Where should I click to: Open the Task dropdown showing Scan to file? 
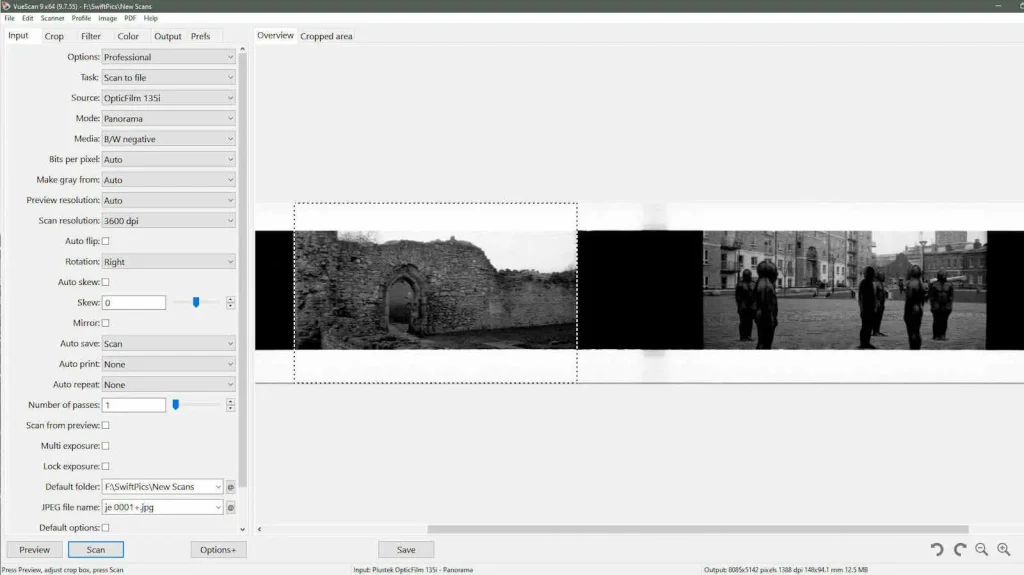[168, 77]
